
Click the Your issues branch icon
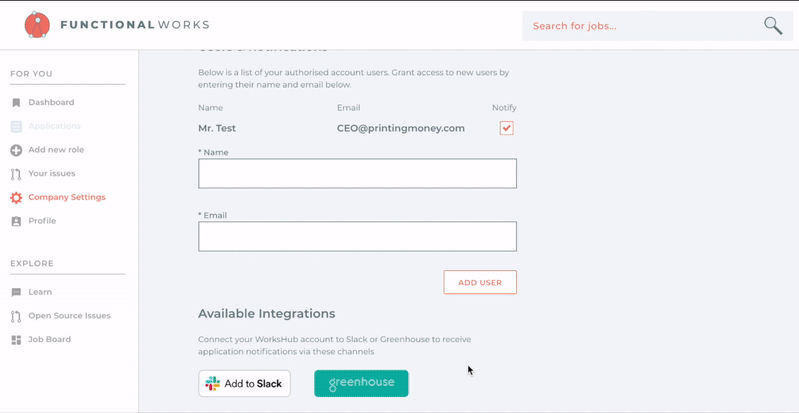16,174
